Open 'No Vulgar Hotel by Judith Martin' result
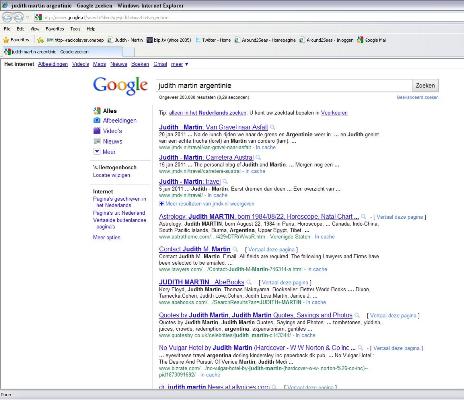This screenshot has width=464, height=400. tap(257, 348)
